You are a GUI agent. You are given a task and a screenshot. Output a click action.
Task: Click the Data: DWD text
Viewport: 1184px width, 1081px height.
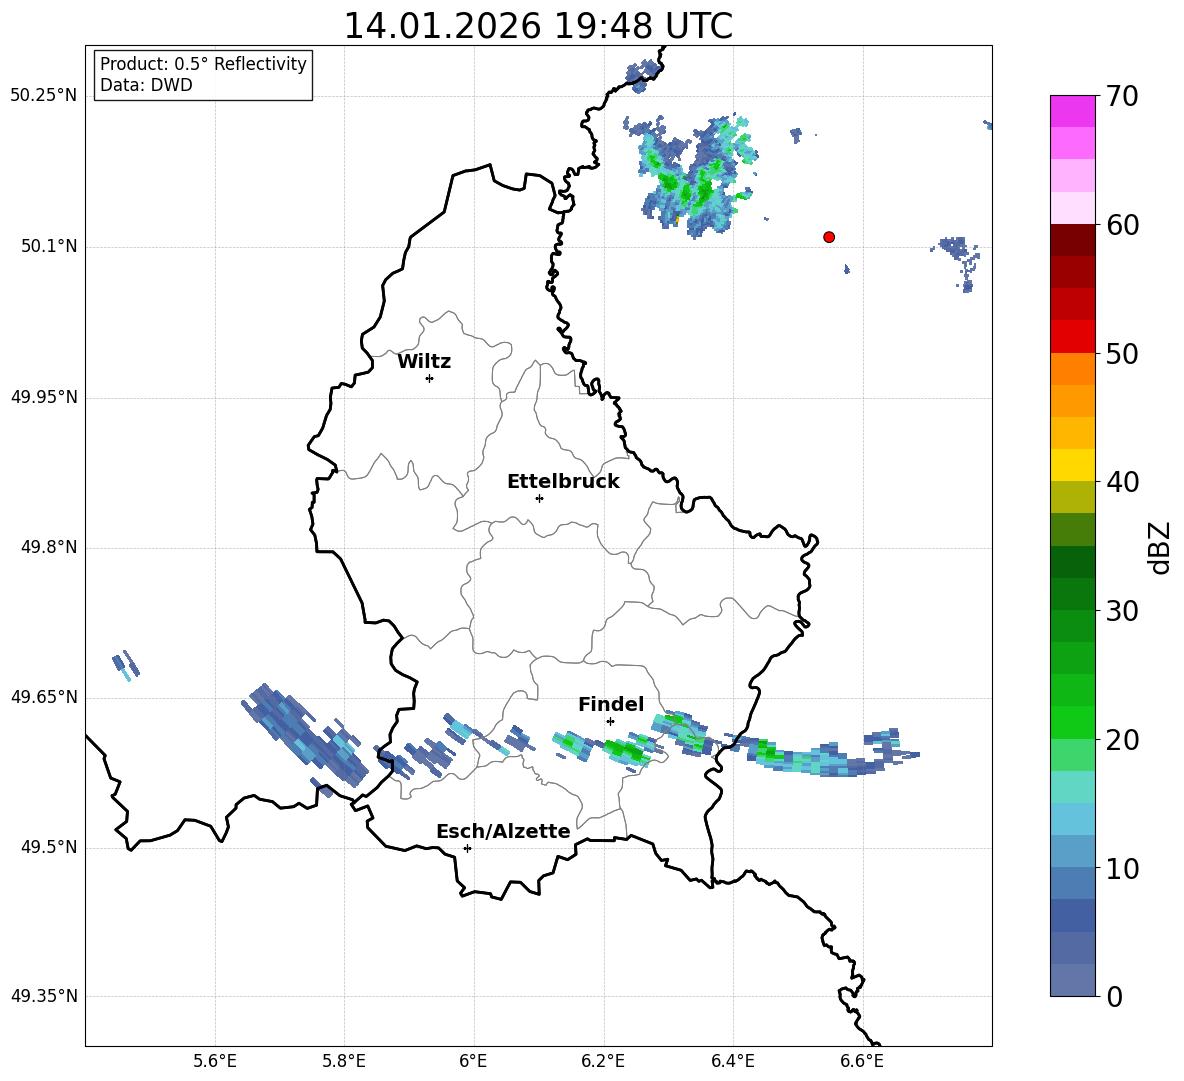click(x=146, y=85)
